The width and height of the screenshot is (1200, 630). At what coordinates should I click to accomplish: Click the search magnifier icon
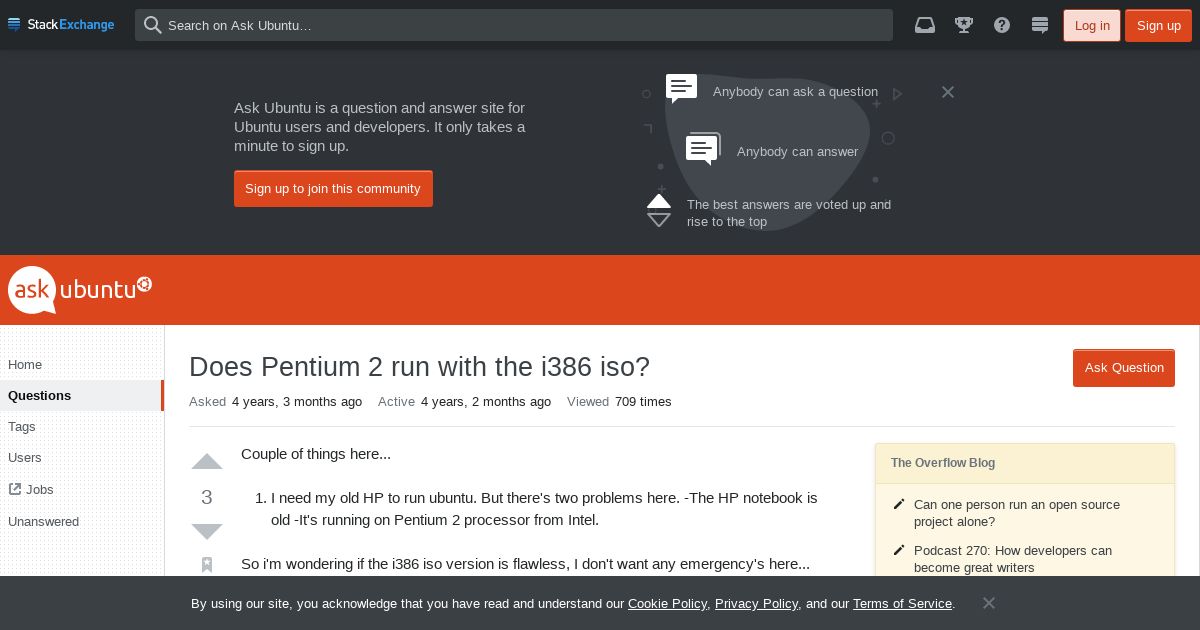pos(153,25)
